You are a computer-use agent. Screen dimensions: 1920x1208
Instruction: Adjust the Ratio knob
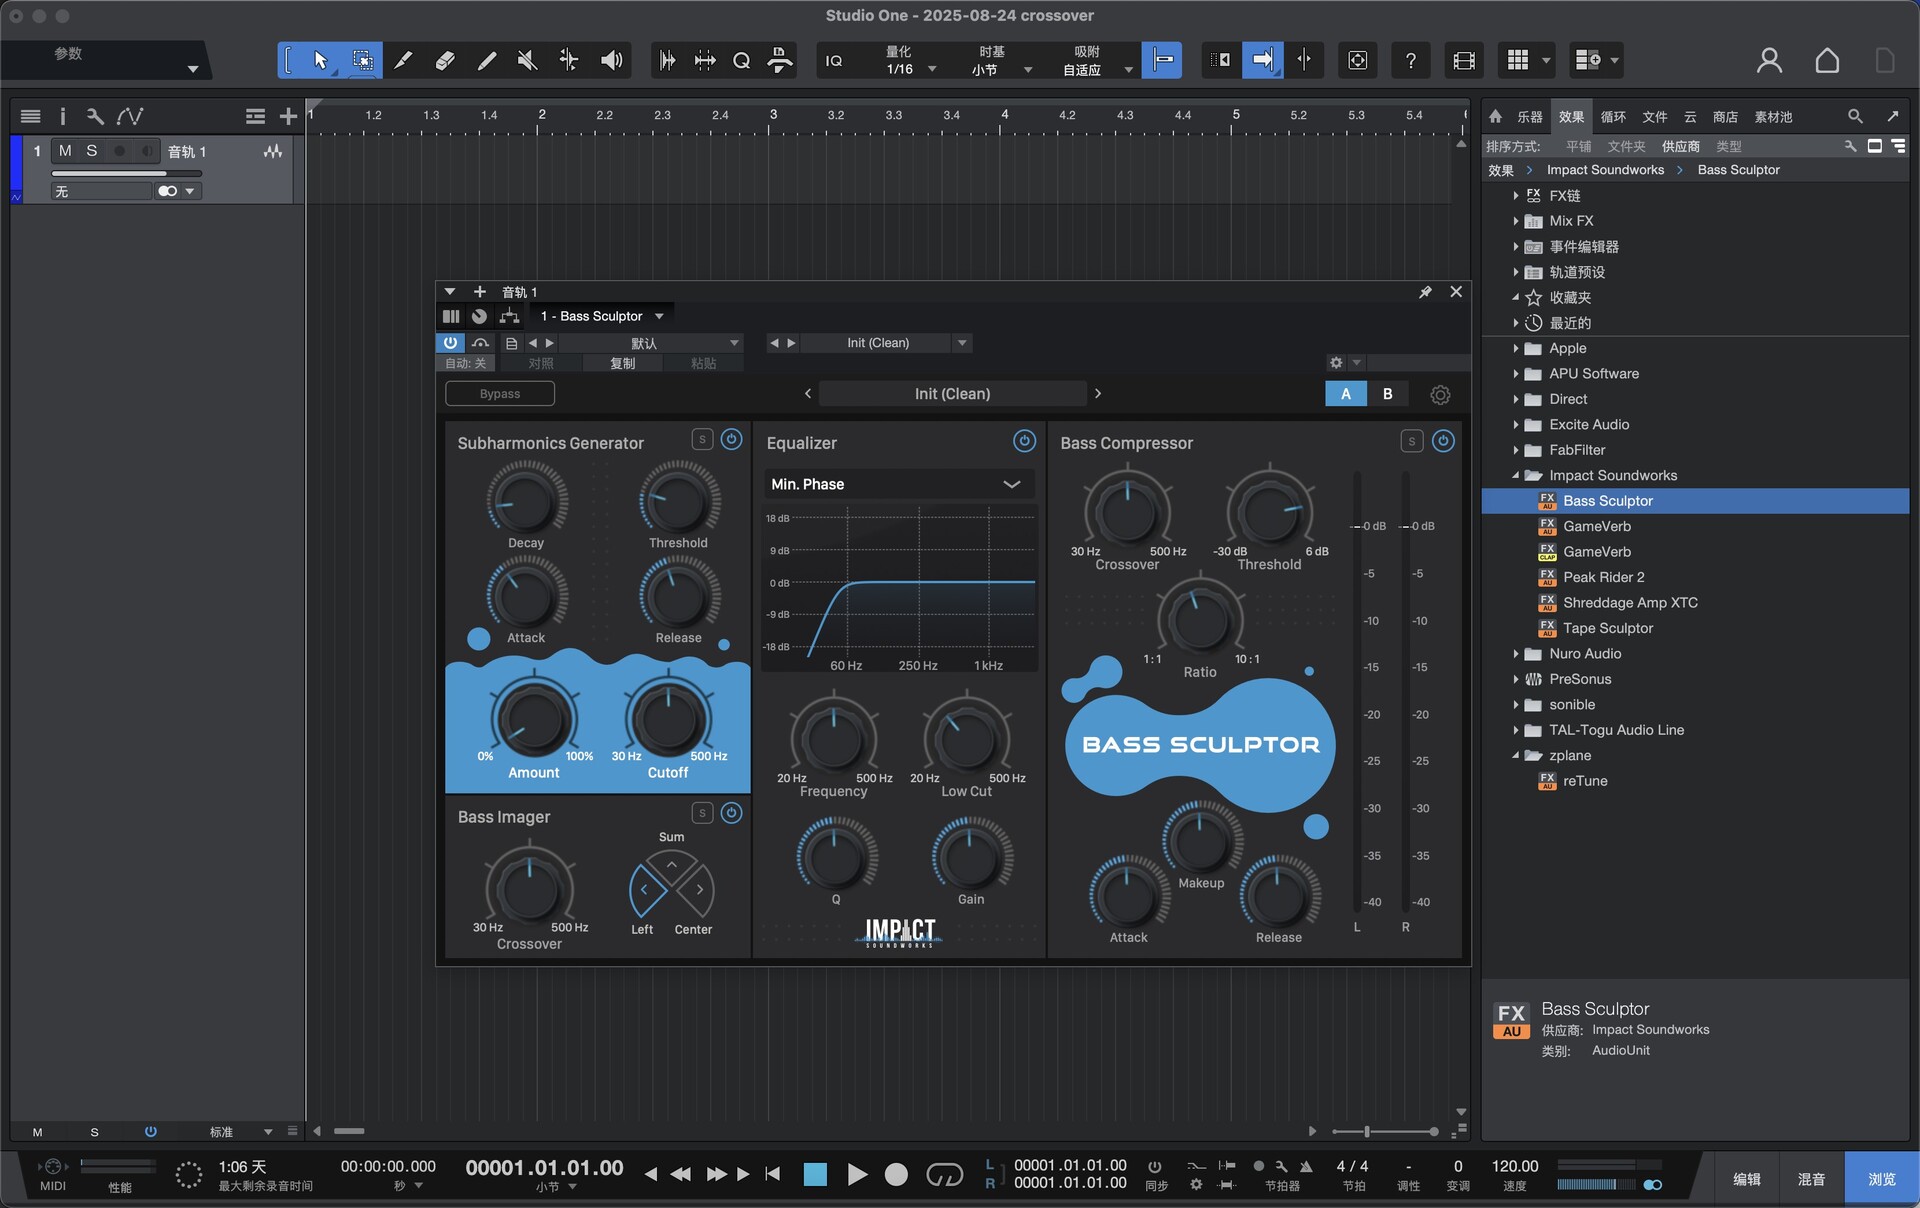(1200, 619)
